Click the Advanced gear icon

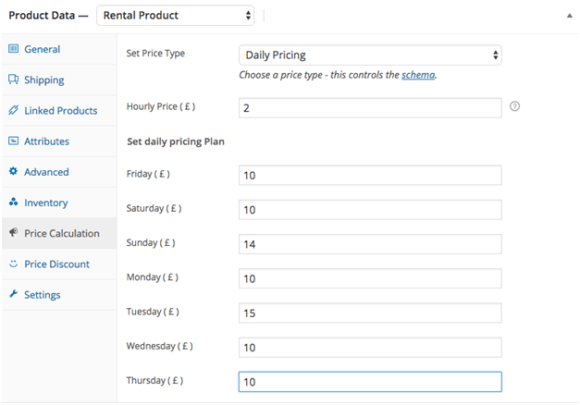pos(13,171)
